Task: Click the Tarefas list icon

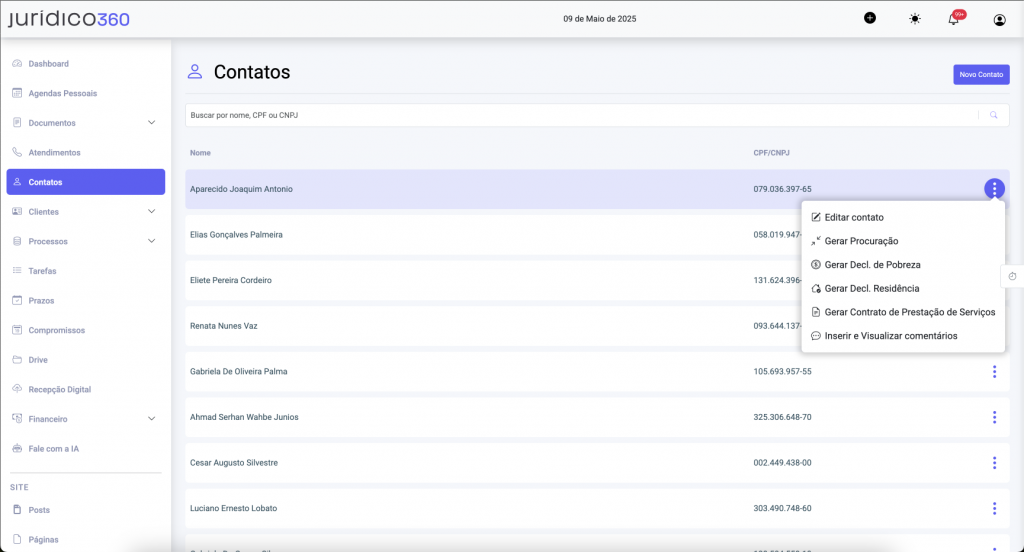Action: (x=17, y=270)
